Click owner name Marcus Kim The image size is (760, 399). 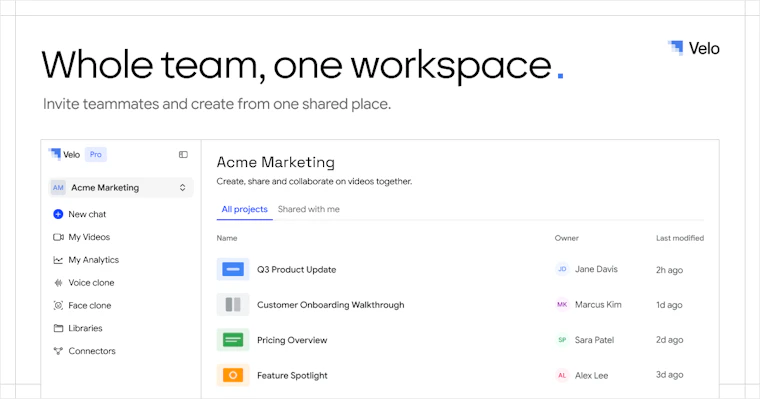[x=598, y=304]
